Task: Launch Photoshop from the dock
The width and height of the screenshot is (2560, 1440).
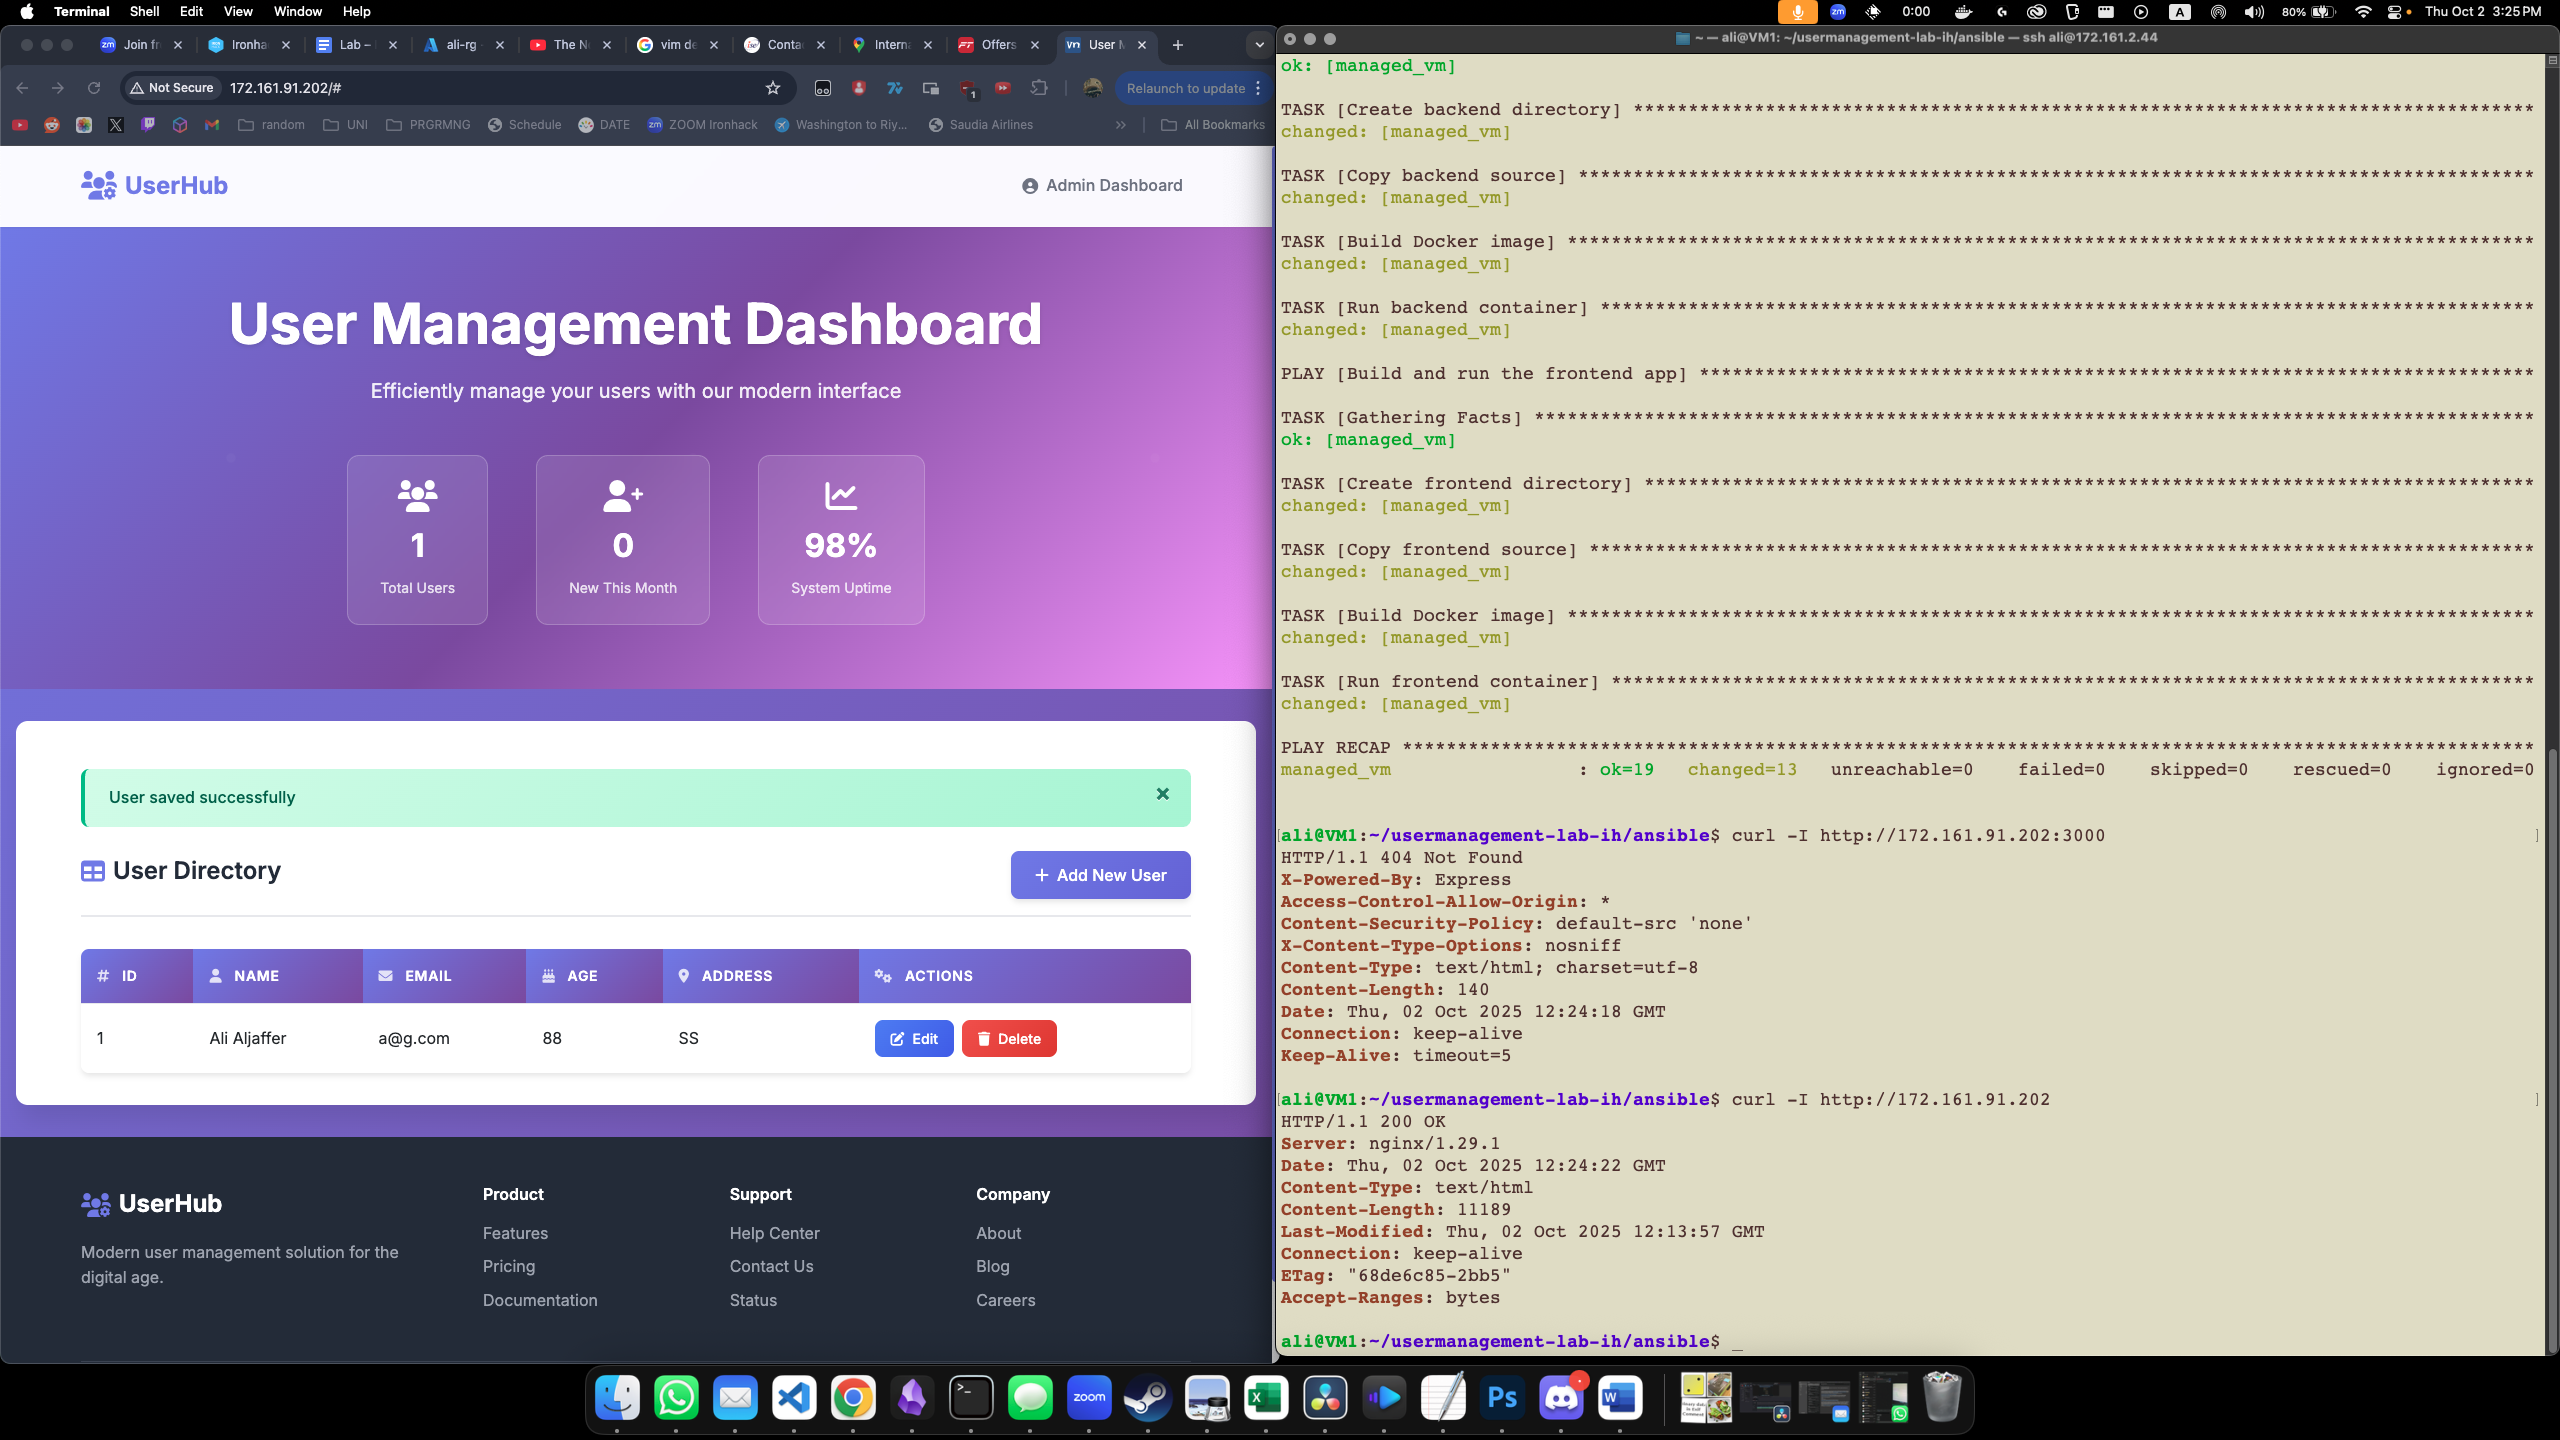Action: [x=1502, y=1398]
